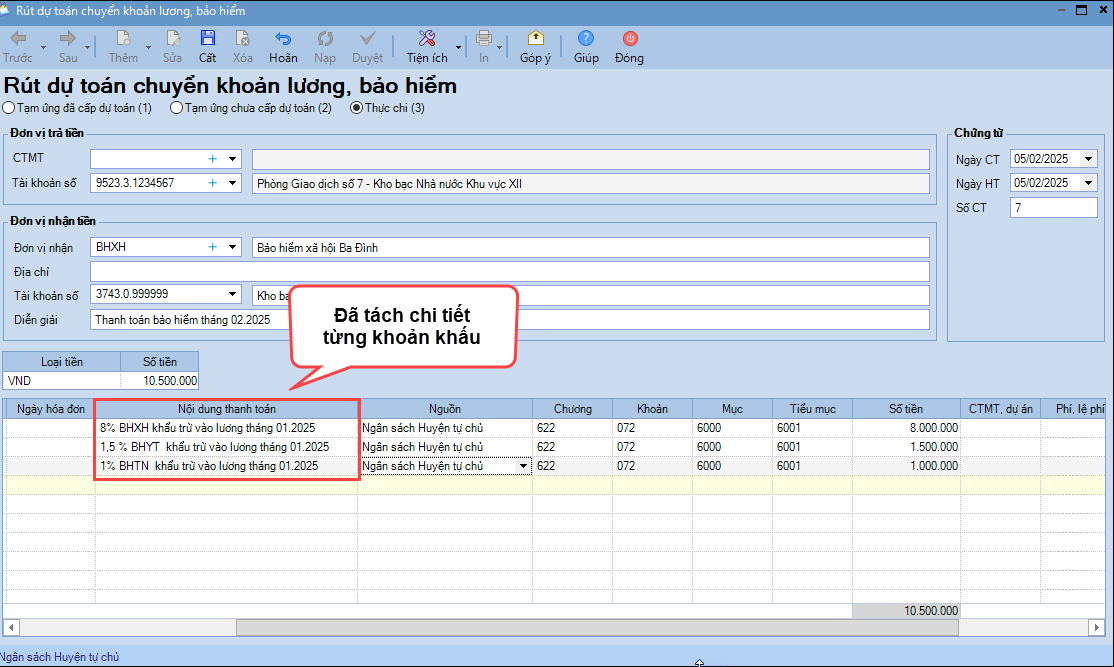Expand the Trước button dropdown arrow
1114x667 pixels.
[43, 48]
